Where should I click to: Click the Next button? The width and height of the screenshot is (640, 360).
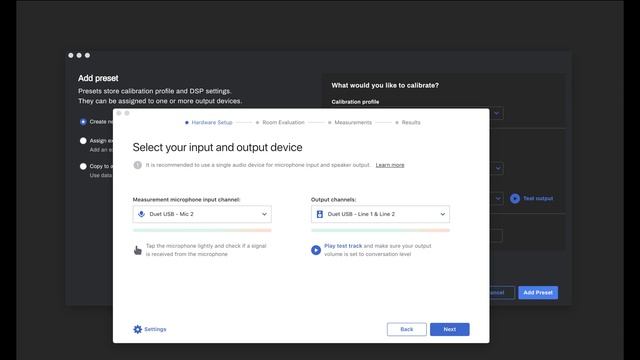tap(449, 329)
